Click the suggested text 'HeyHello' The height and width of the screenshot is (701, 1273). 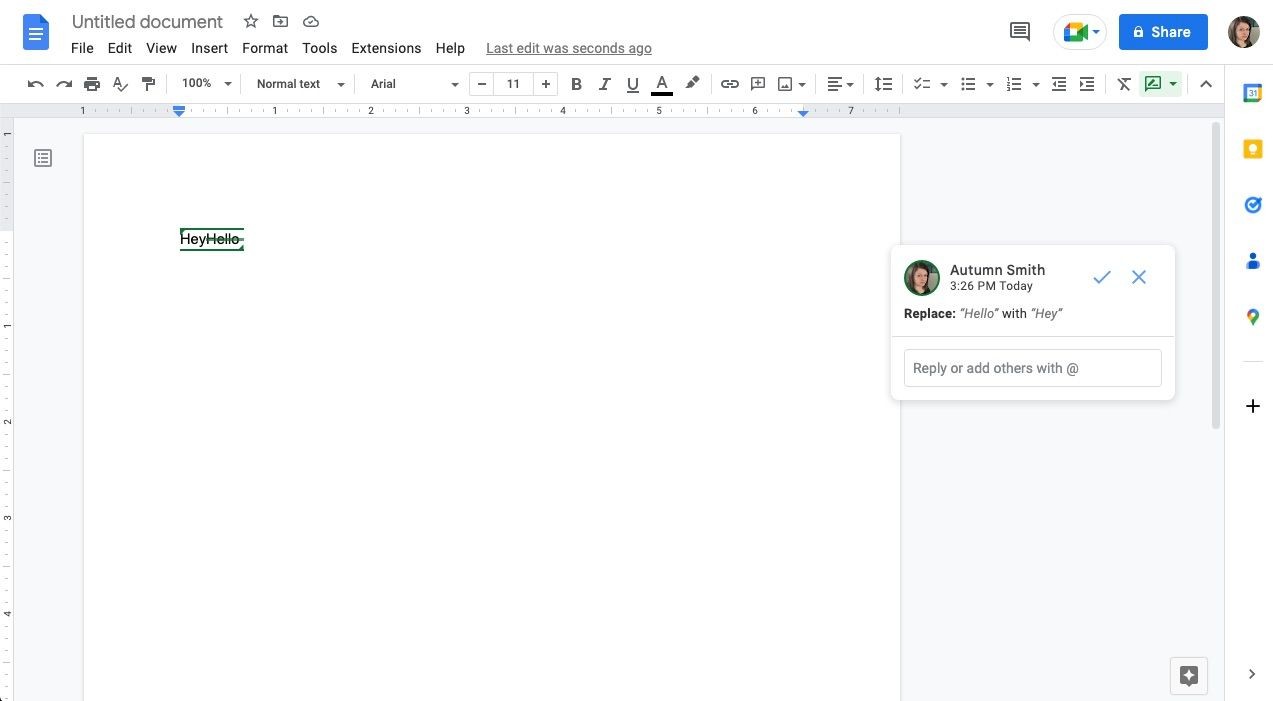pyautogui.click(x=211, y=239)
